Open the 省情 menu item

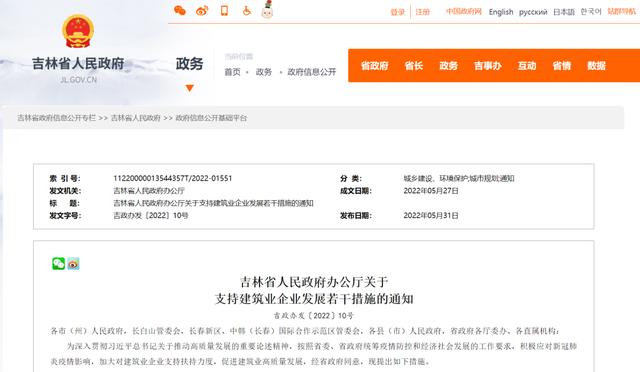[x=562, y=66]
